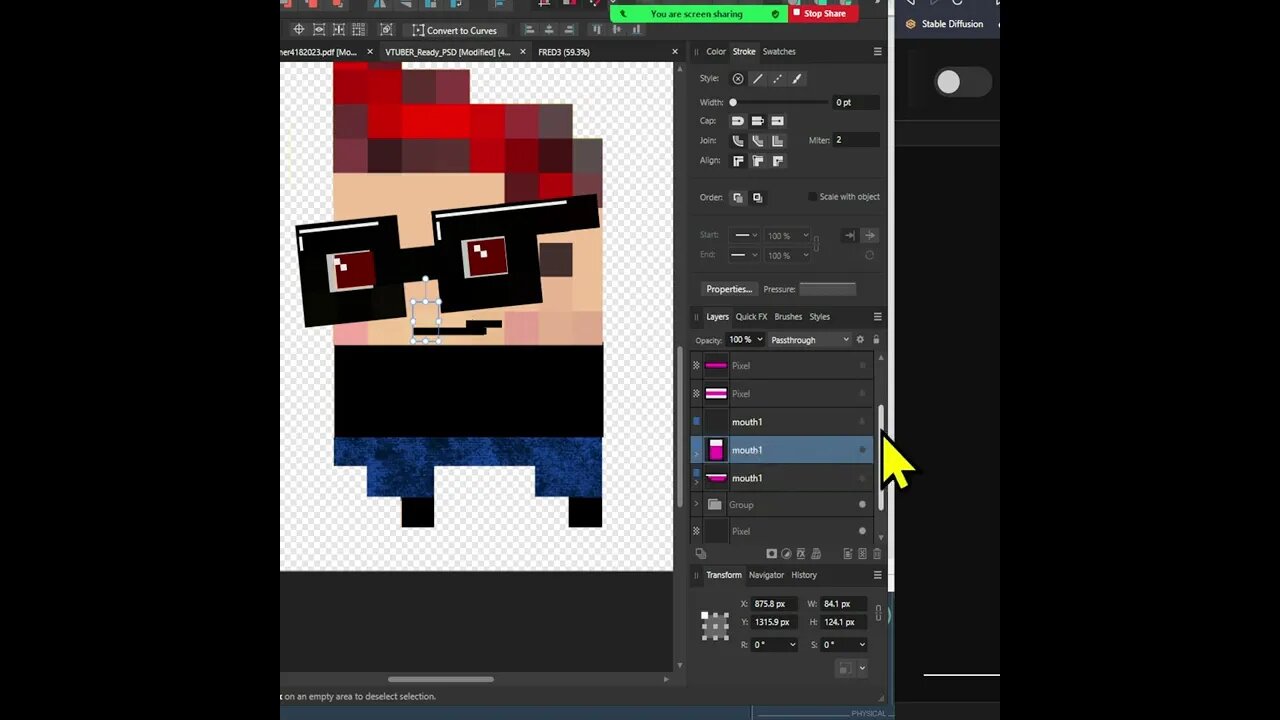Expand the selected mouth1 layer
The height and width of the screenshot is (720, 1280).
(697, 454)
